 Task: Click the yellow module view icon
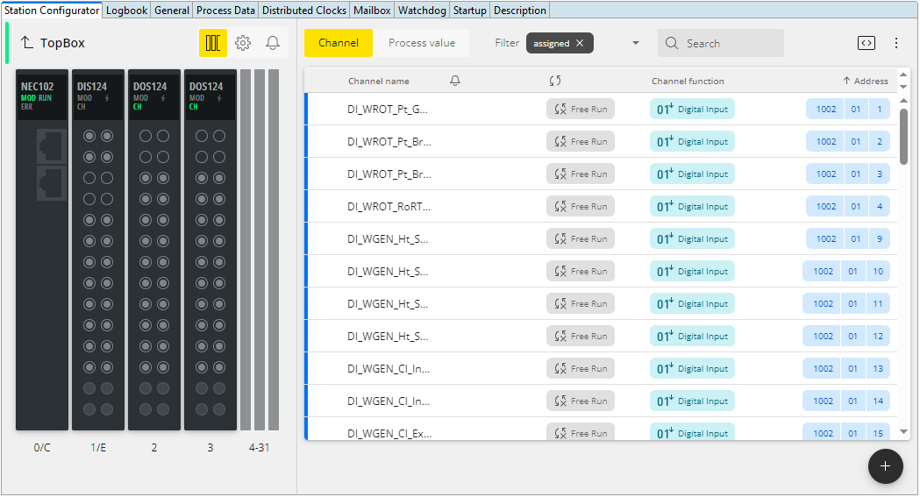tap(212, 43)
